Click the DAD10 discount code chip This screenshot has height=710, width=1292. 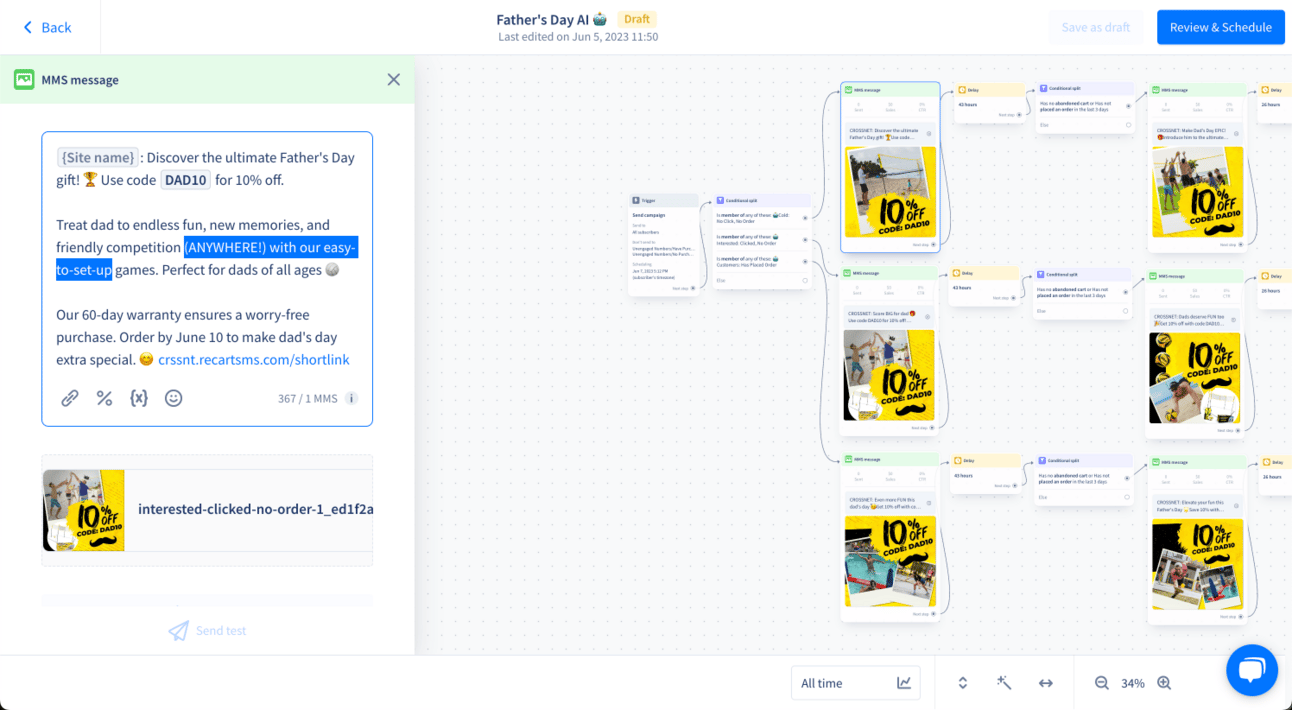186,180
